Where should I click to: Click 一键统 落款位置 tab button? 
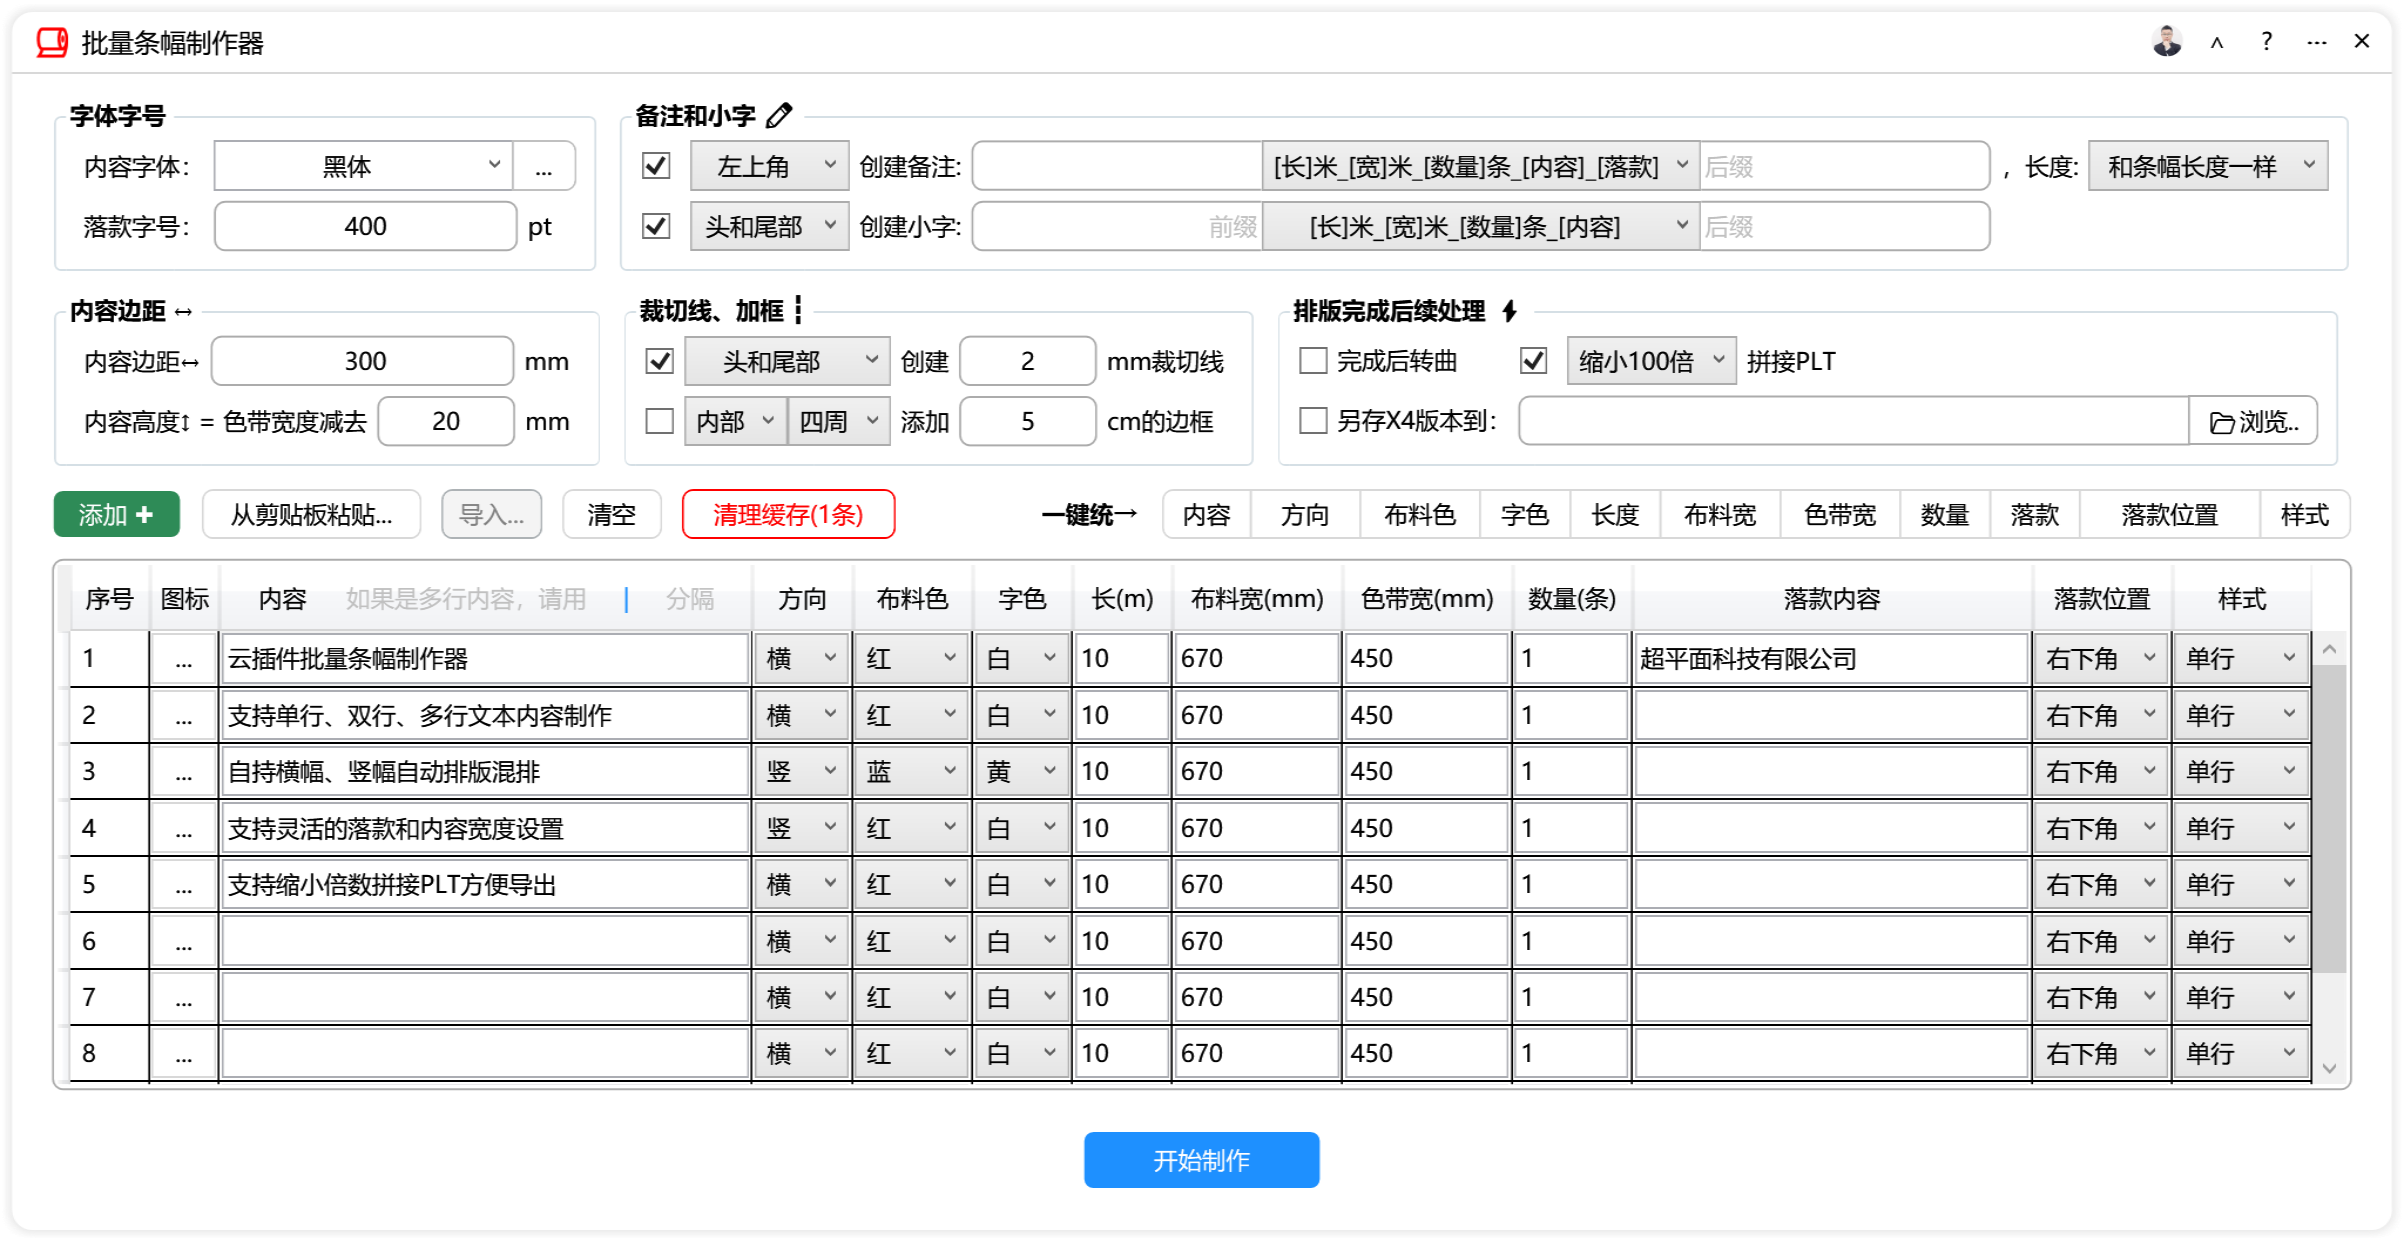[x=2169, y=515]
